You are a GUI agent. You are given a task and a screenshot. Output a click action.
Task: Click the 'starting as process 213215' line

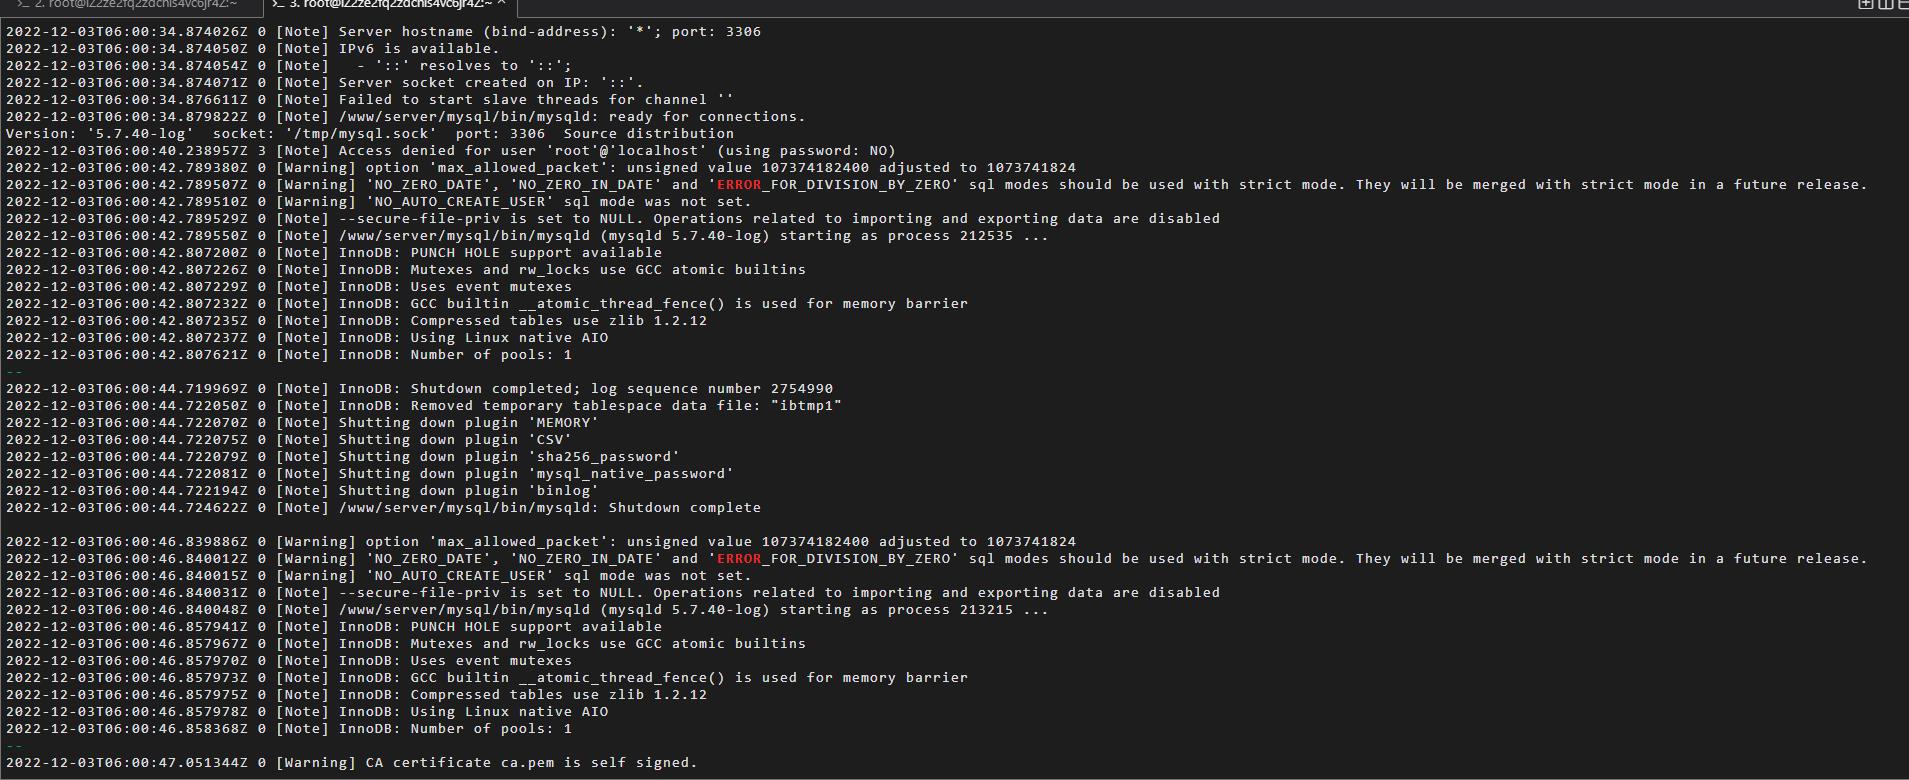527,610
